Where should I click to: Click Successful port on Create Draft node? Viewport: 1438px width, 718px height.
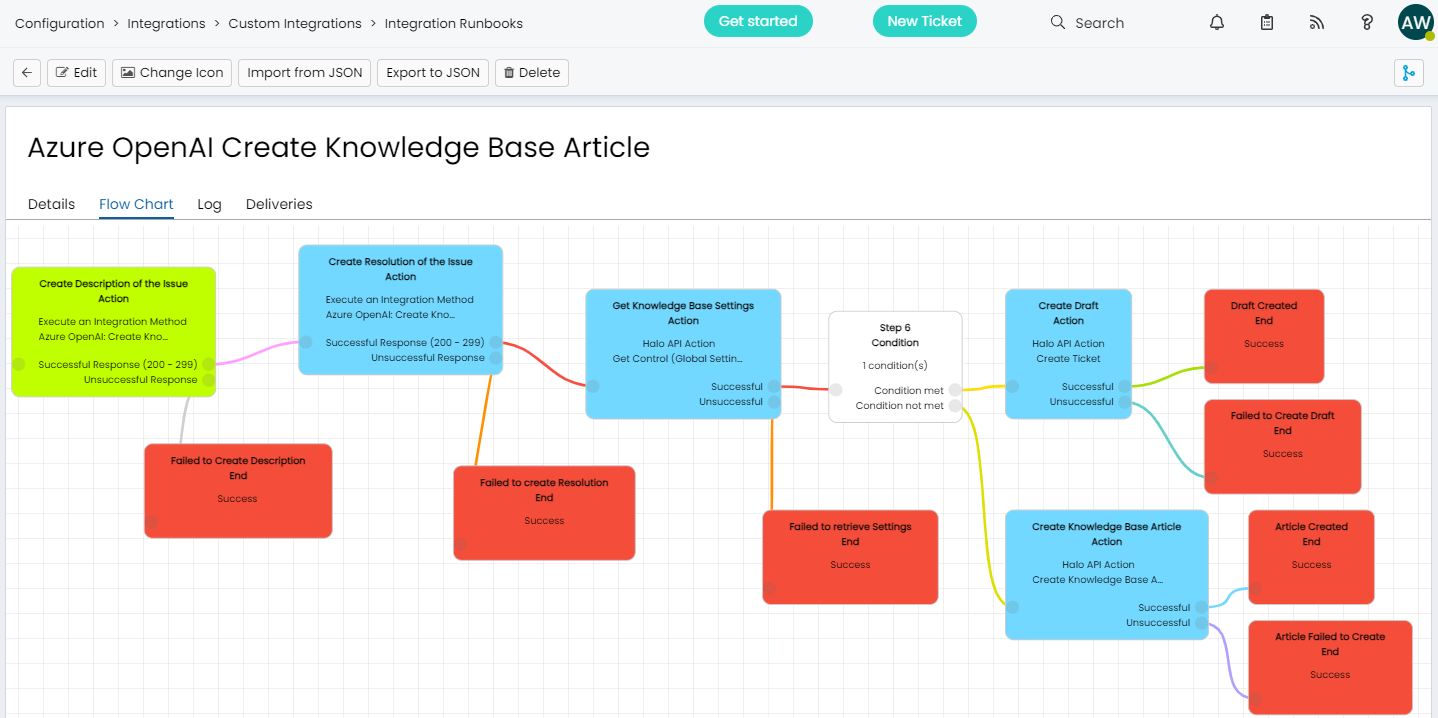[x=1124, y=386]
